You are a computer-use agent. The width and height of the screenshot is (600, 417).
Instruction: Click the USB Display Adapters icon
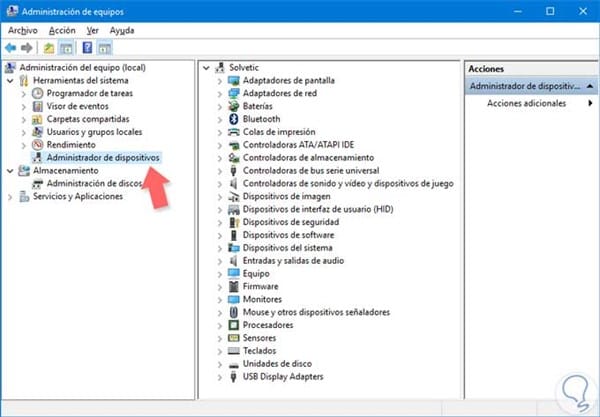(233, 376)
